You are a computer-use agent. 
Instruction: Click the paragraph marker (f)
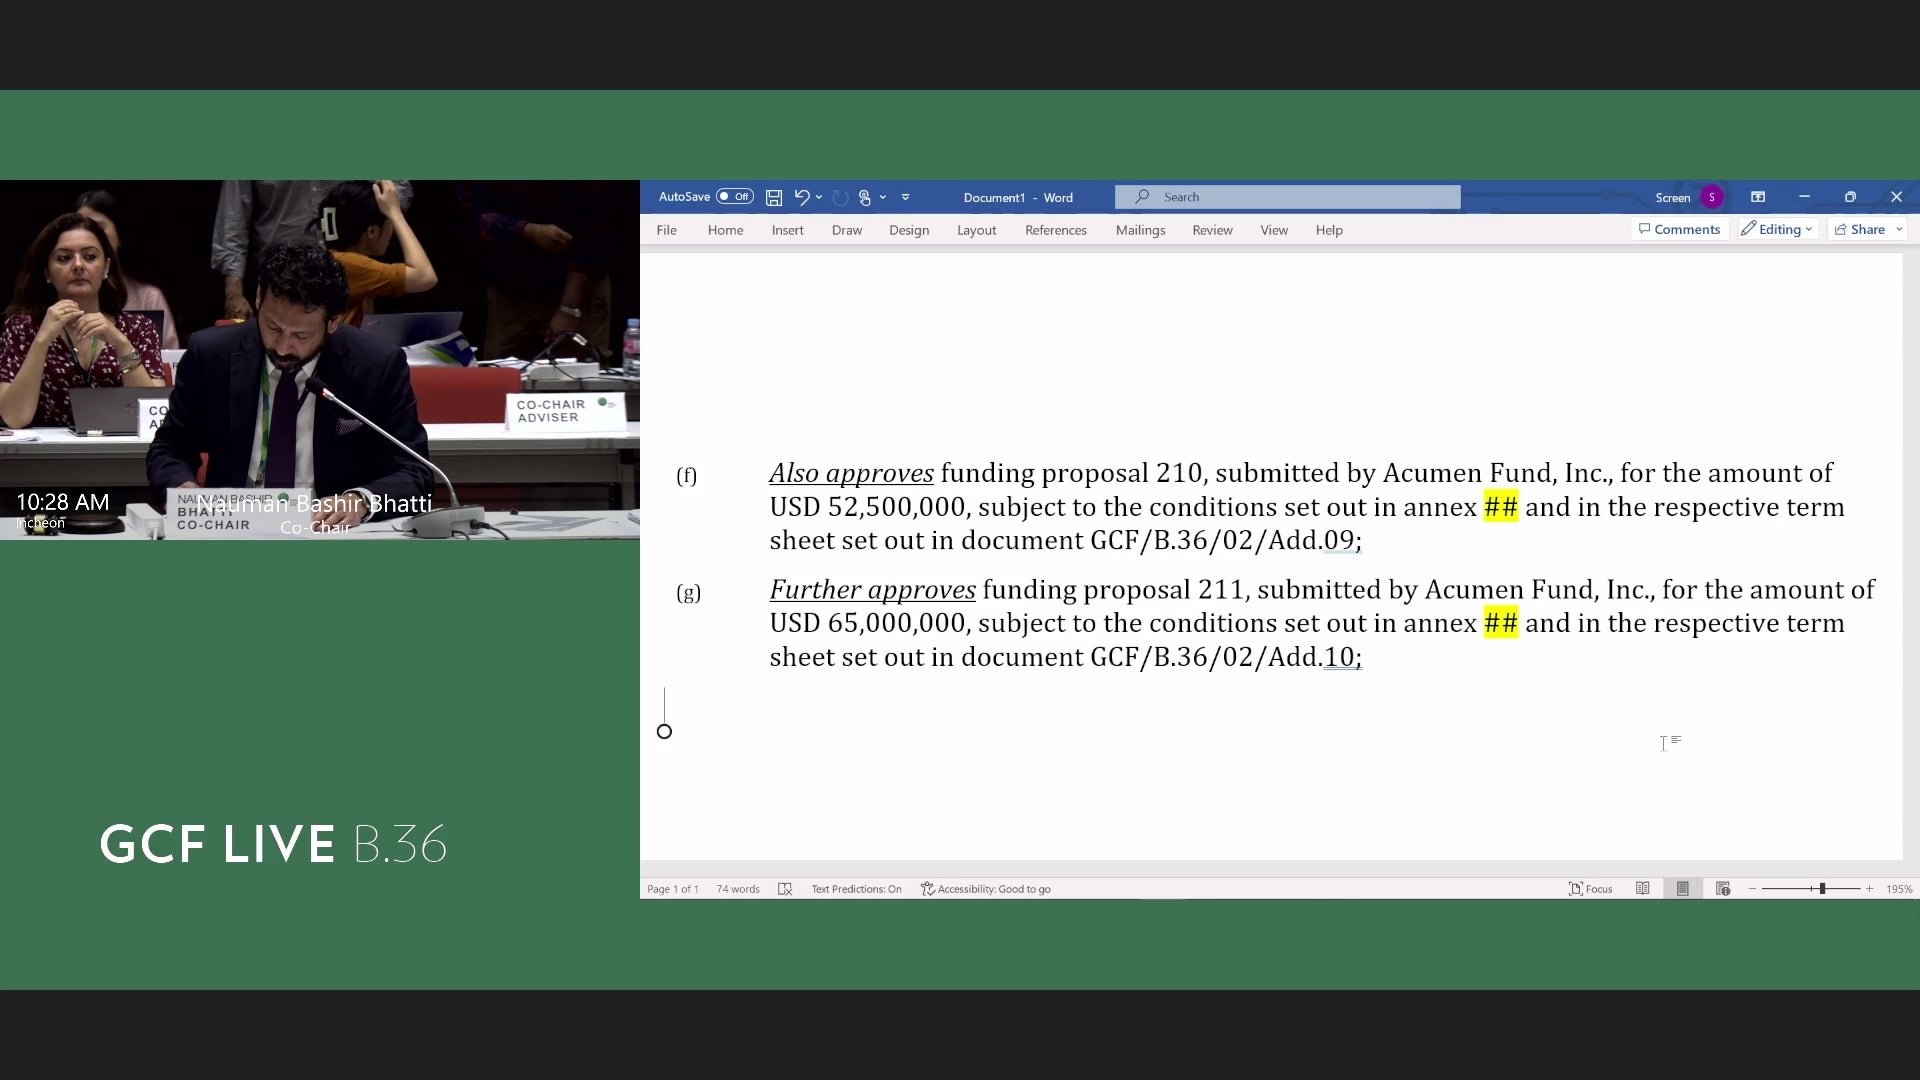(x=686, y=476)
